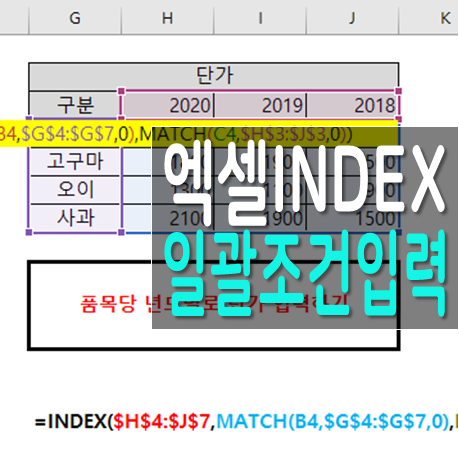This screenshot has height=457, width=459.
Task: Select column H header
Action: tap(167, 17)
